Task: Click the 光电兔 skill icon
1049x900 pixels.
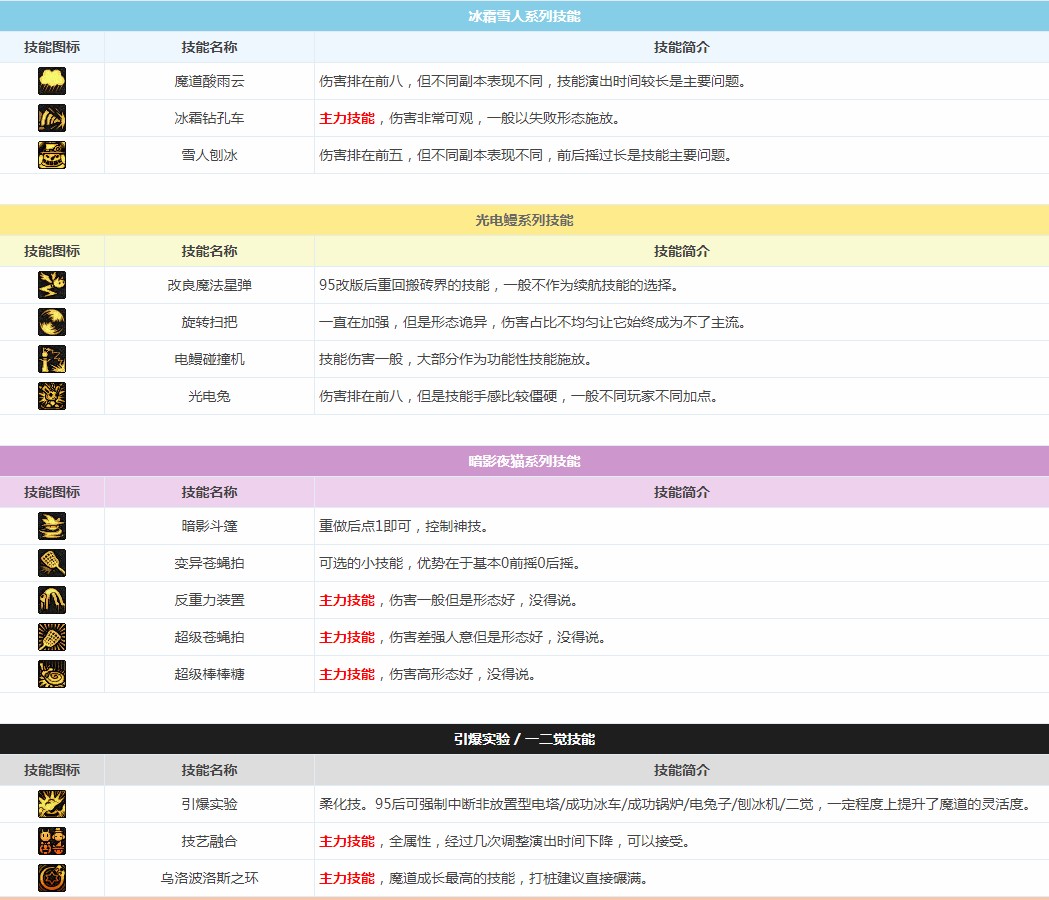Action: pos(52,396)
